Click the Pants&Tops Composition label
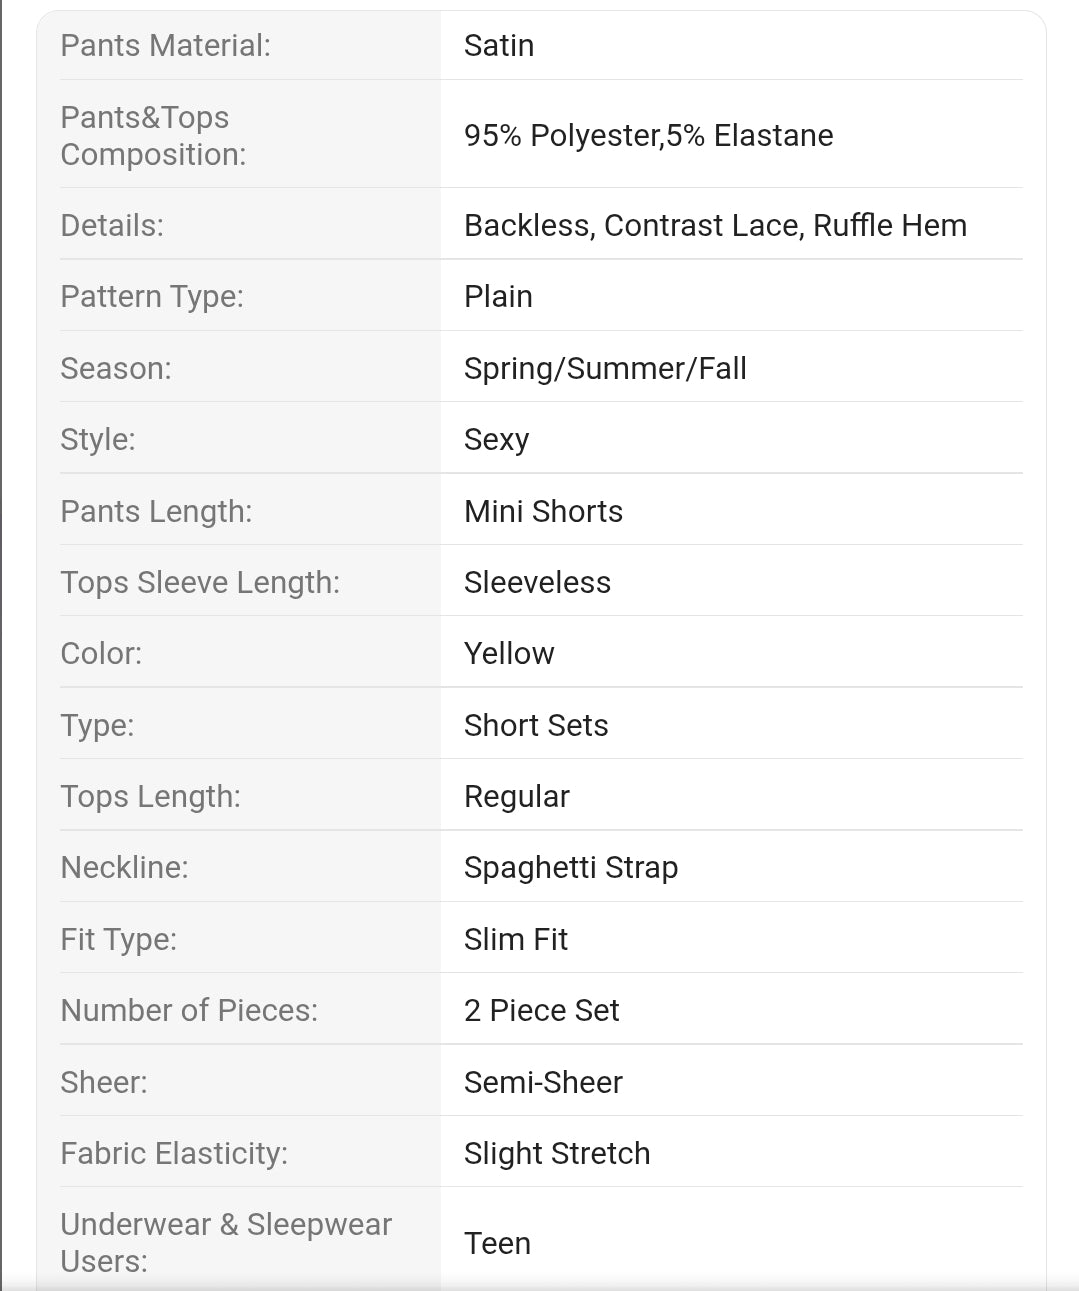This screenshot has width=1079, height=1291. point(153,135)
